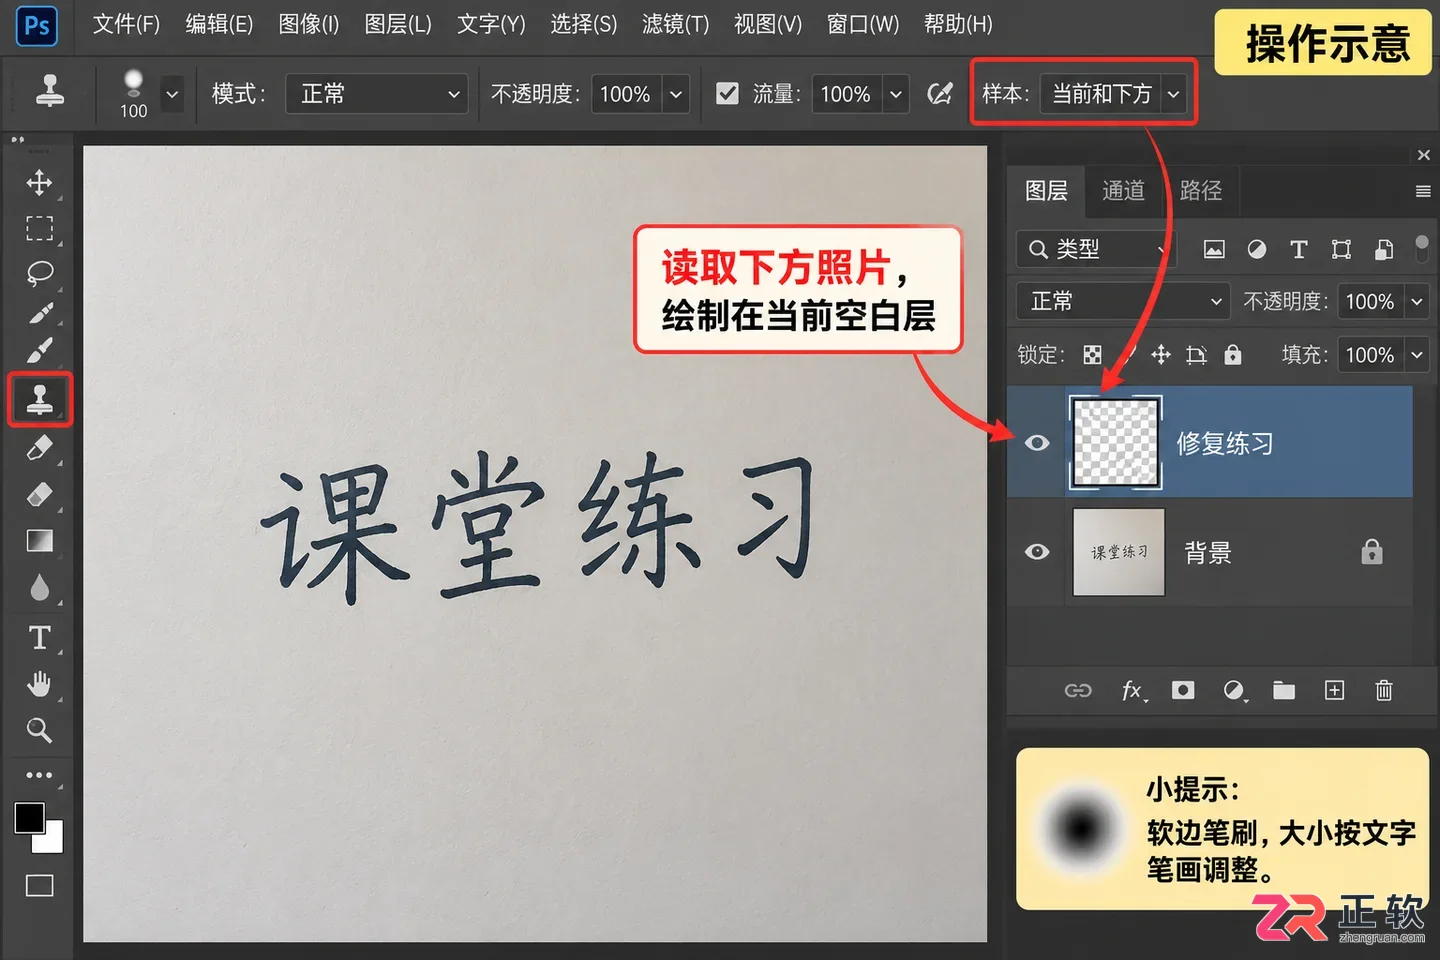Select the Blur droplet tool
This screenshot has height=960, width=1440.
pyautogui.click(x=39, y=588)
